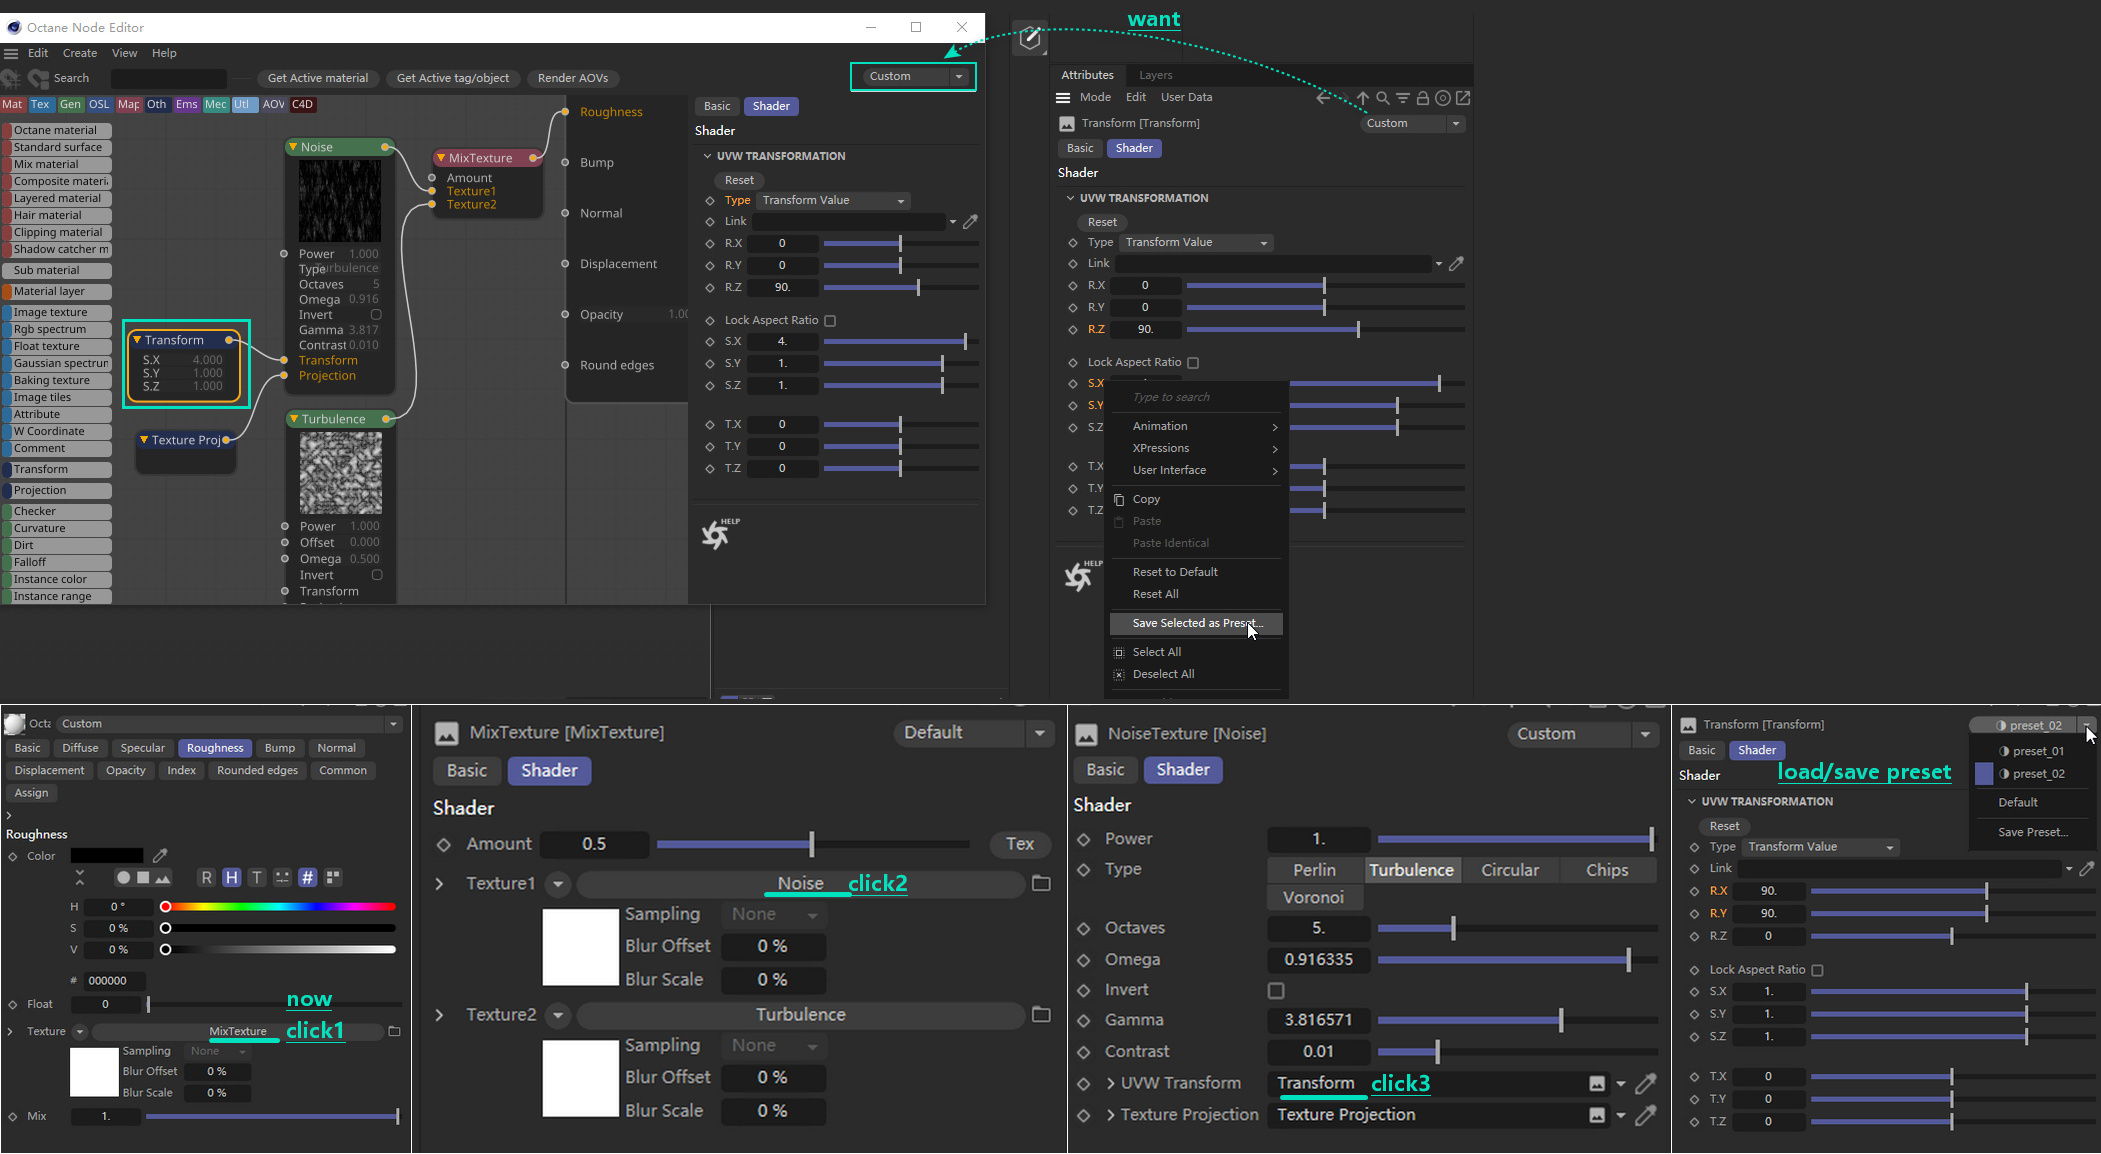This screenshot has height=1154, width=2101.
Task: Collapse UVW TRANSFORMATION section in Attributes panel
Action: point(1070,198)
